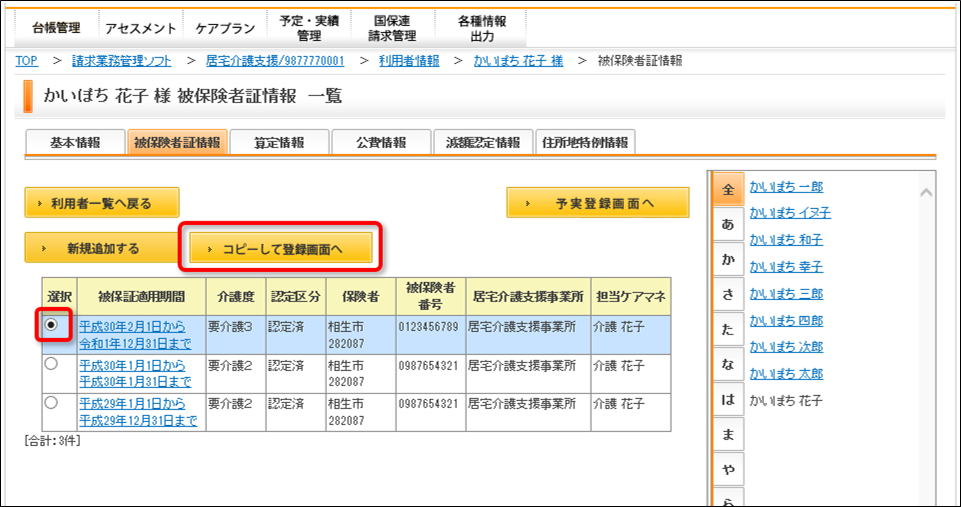961x507 pixels.
Task: Open user かいぽち イヌ子
Action: tap(790, 213)
